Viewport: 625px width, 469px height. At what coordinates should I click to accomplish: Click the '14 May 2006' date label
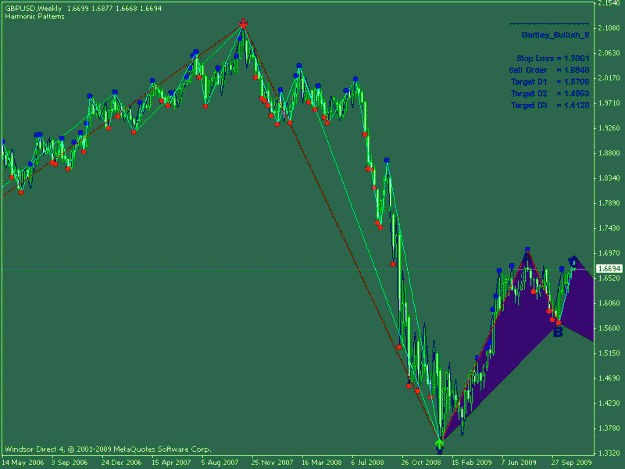pos(23,463)
